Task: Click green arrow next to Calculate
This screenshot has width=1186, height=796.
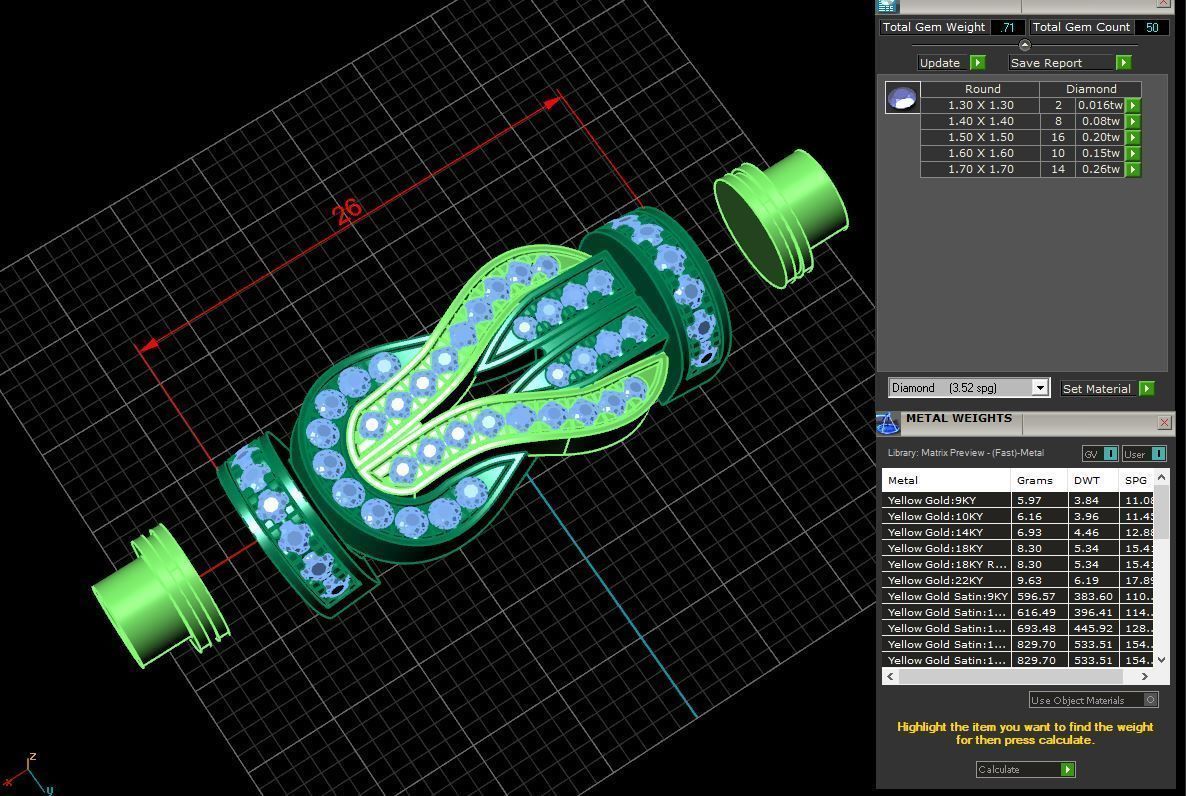Action: pyautogui.click(x=1067, y=770)
